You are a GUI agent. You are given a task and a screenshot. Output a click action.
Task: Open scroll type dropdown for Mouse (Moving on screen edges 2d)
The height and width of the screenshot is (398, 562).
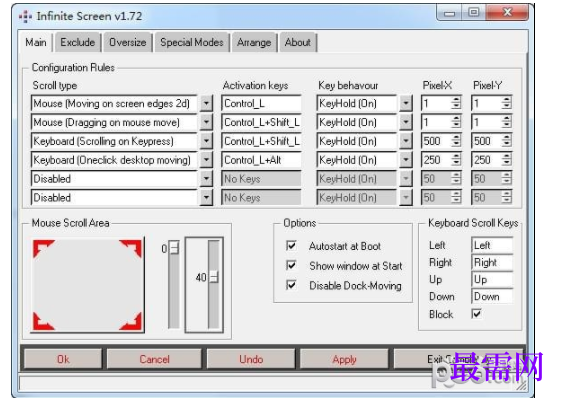click(206, 104)
